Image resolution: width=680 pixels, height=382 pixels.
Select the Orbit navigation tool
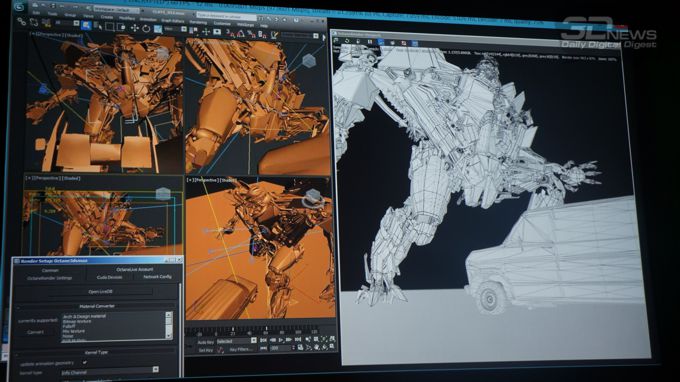click(x=324, y=347)
